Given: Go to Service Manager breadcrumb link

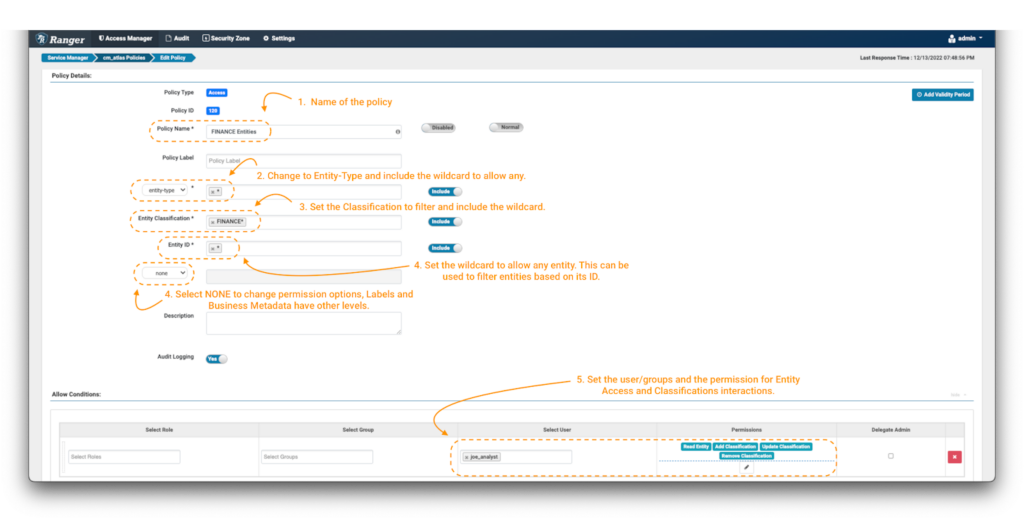Looking at the screenshot, I should pyautogui.click(x=65, y=58).
